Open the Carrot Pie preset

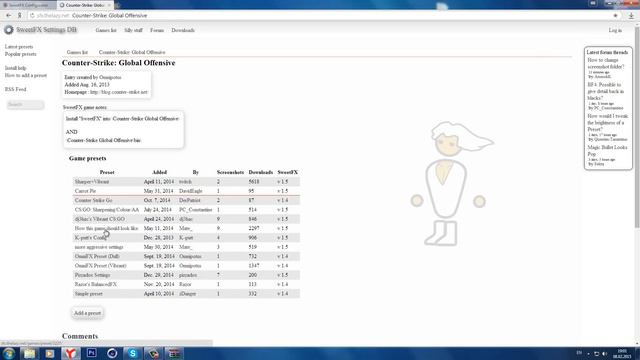click(x=85, y=191)
